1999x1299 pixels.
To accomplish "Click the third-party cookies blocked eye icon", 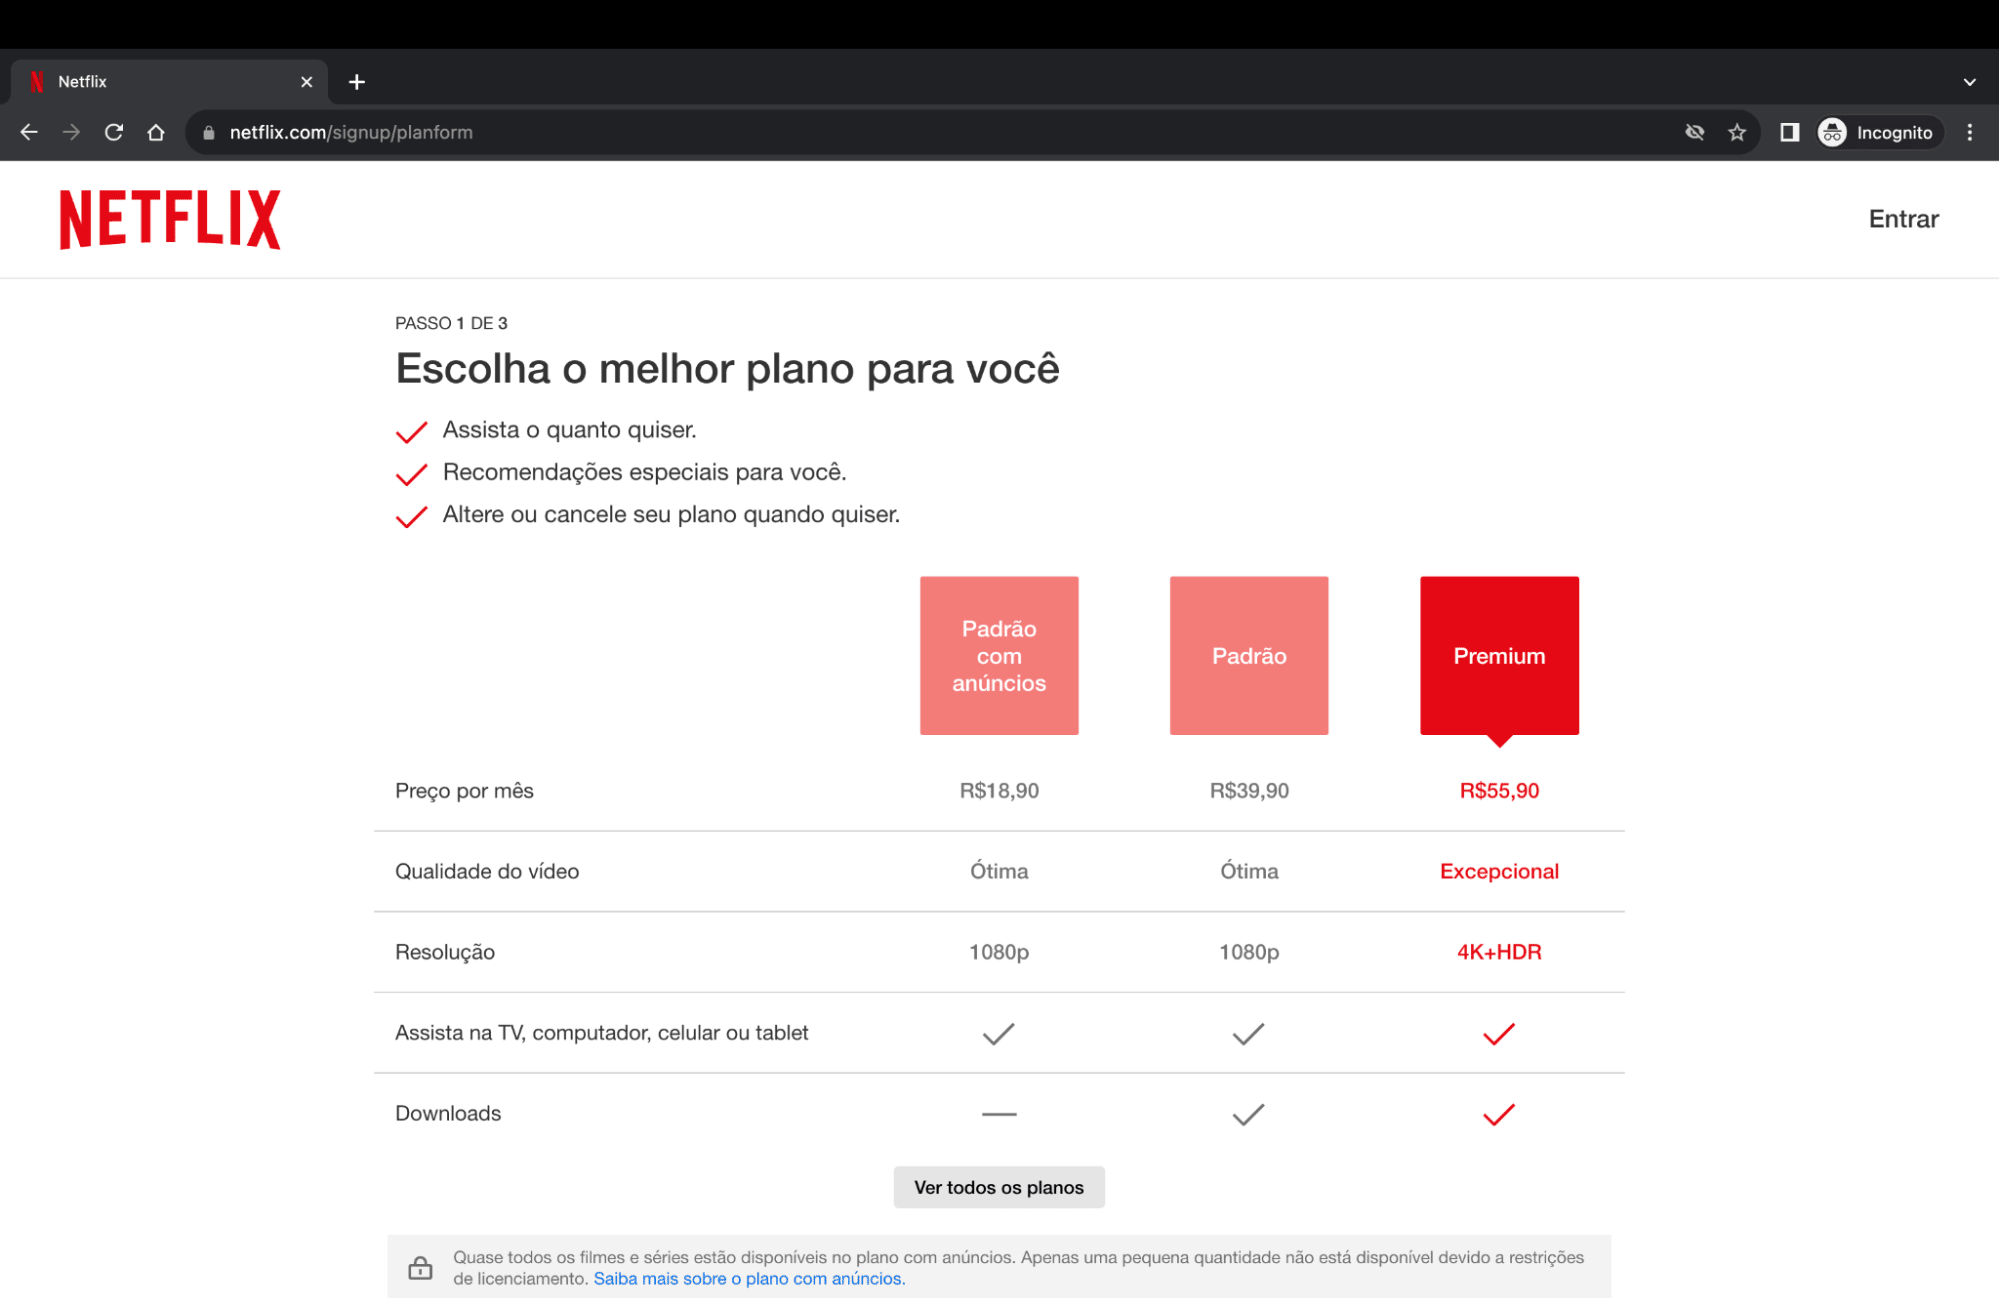I will (1694, 132).
